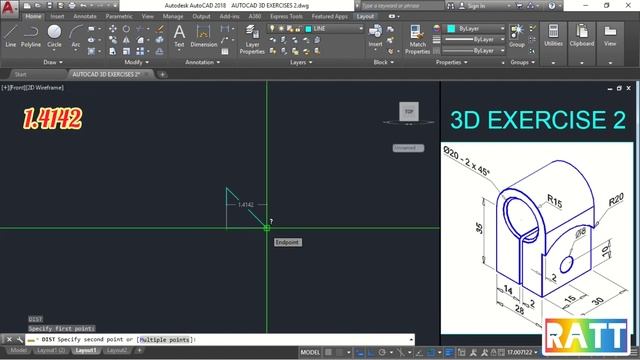
Task: Expand the Draw panel
Action: click(x=53, y=62)
